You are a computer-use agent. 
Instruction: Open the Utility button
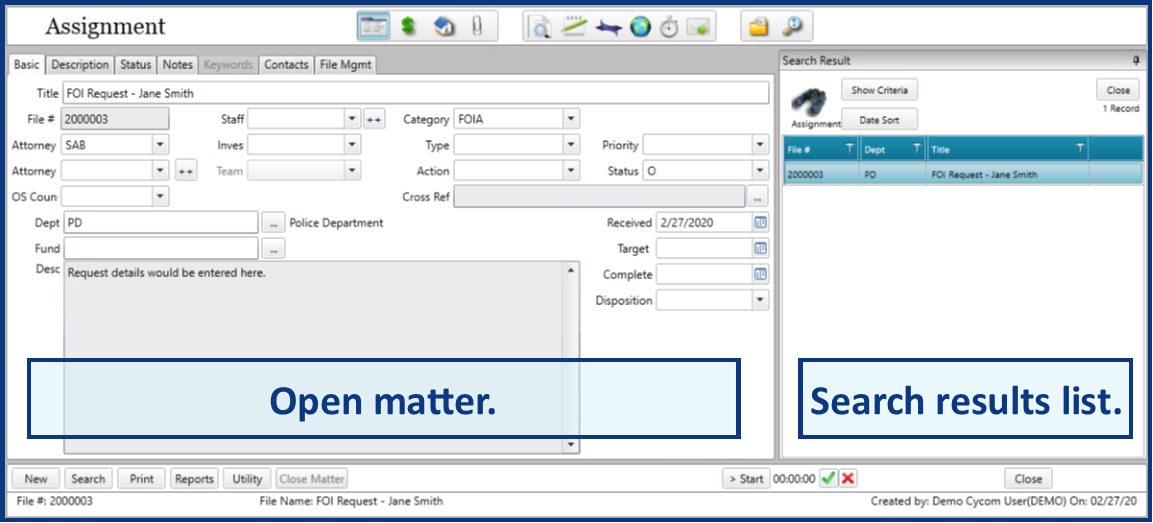click(x=247, y=479)
